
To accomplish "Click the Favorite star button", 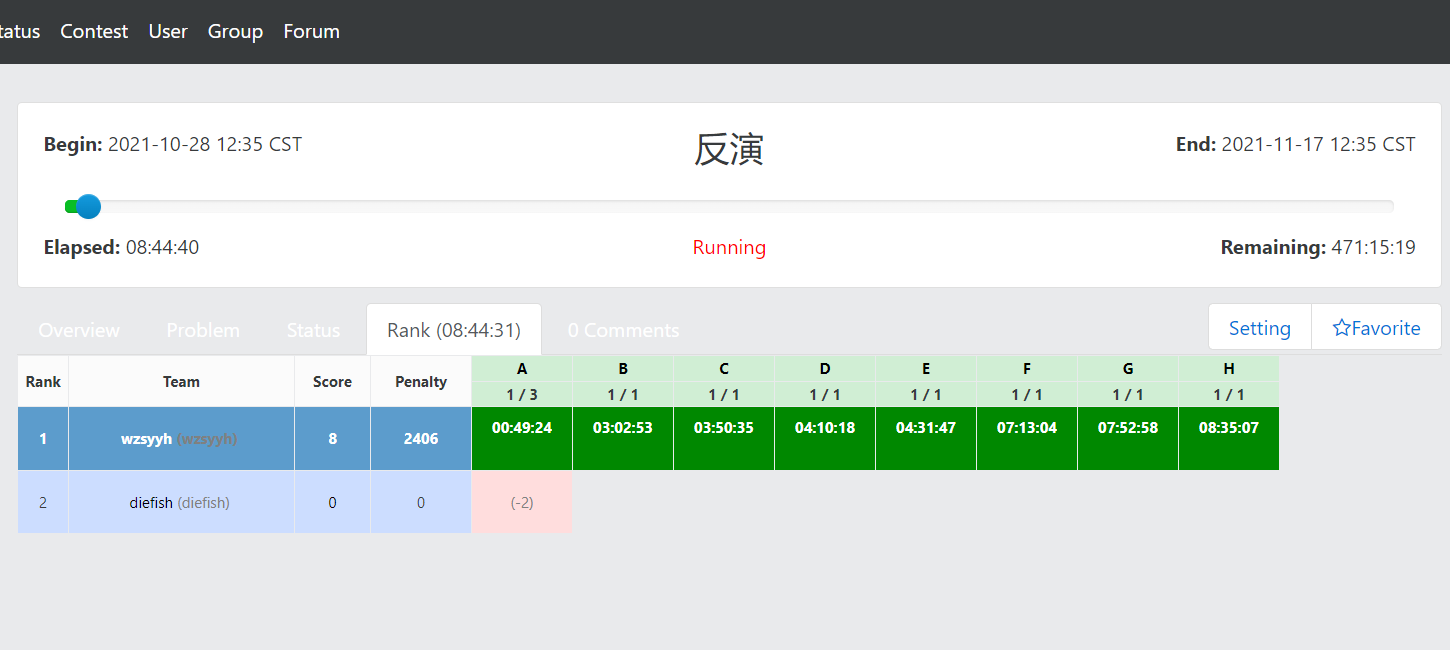I will coord(1376,328).
